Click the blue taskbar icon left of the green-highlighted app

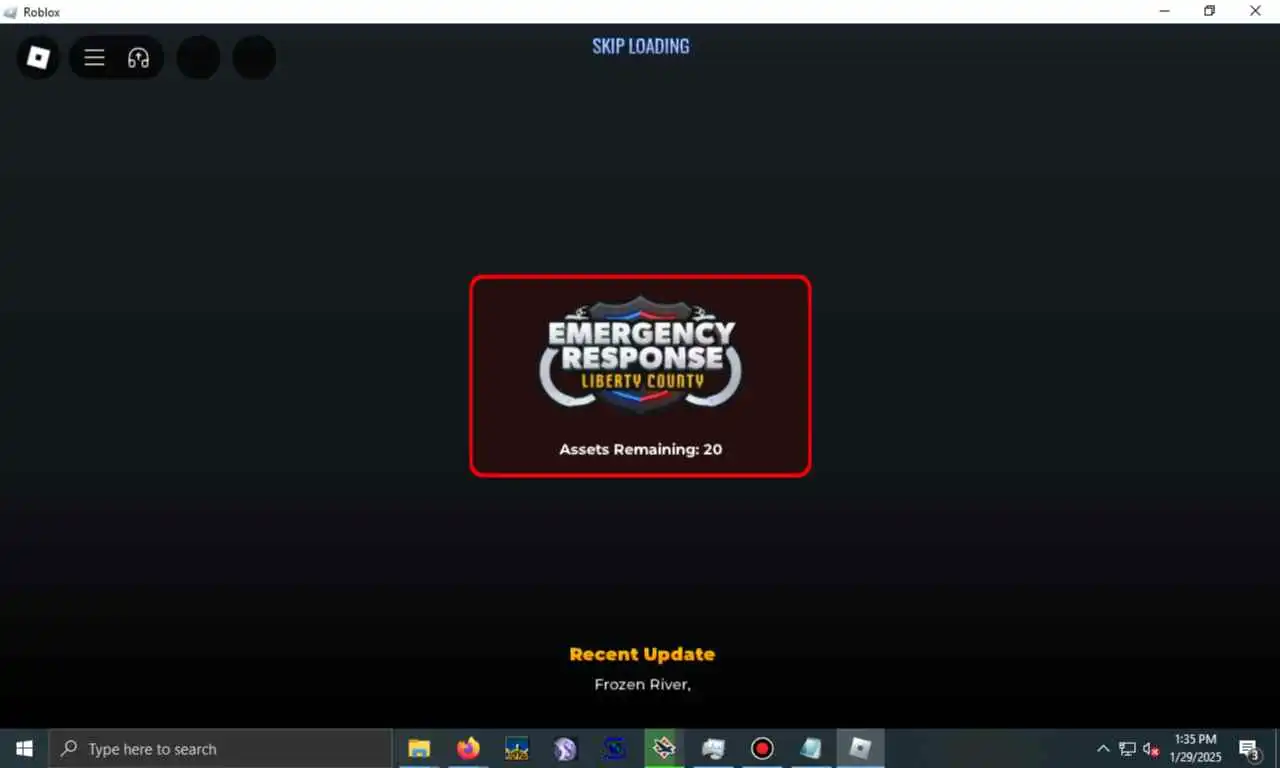click(x=615, y=748)
